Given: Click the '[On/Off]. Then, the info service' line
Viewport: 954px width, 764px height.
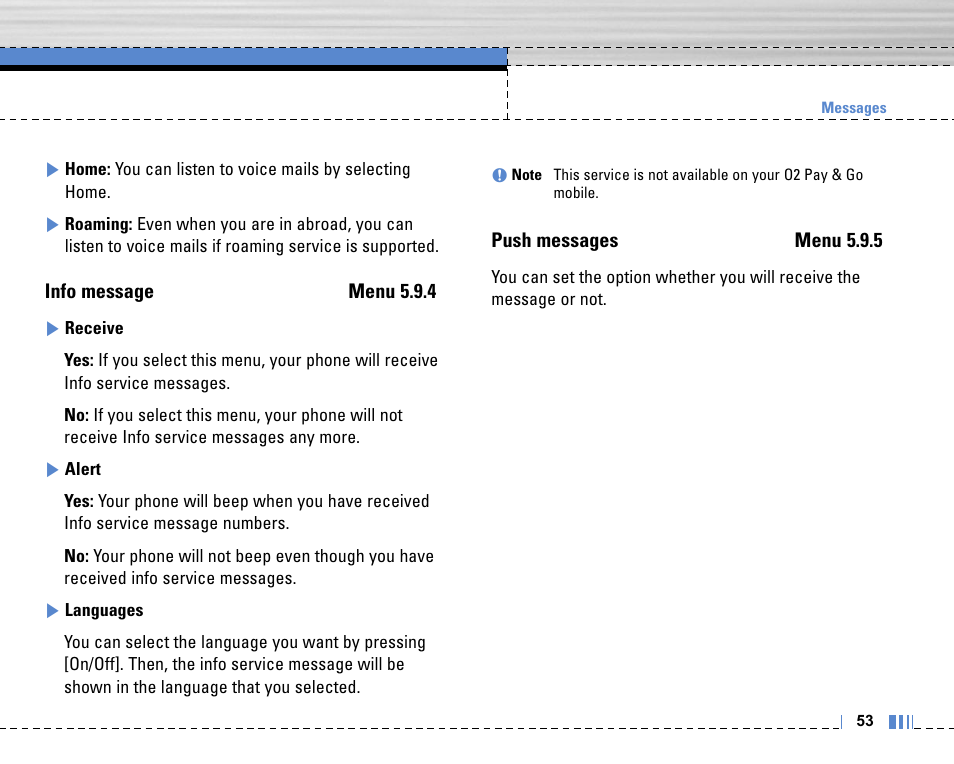Looking at the screenshot, I should (234, 664).
